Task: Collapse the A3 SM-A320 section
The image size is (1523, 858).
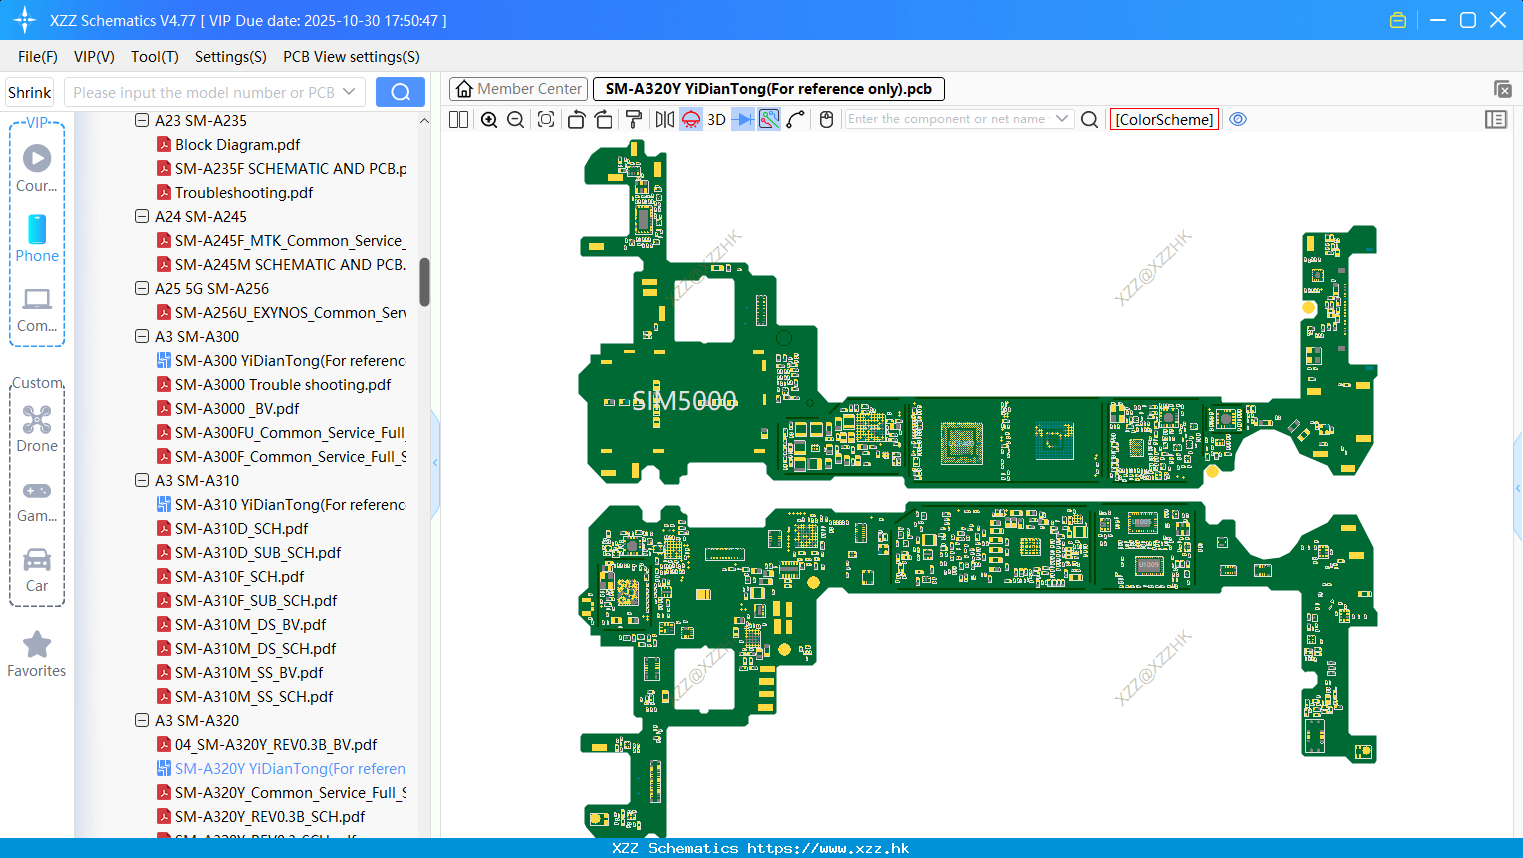Action: [x=142, y=720]
